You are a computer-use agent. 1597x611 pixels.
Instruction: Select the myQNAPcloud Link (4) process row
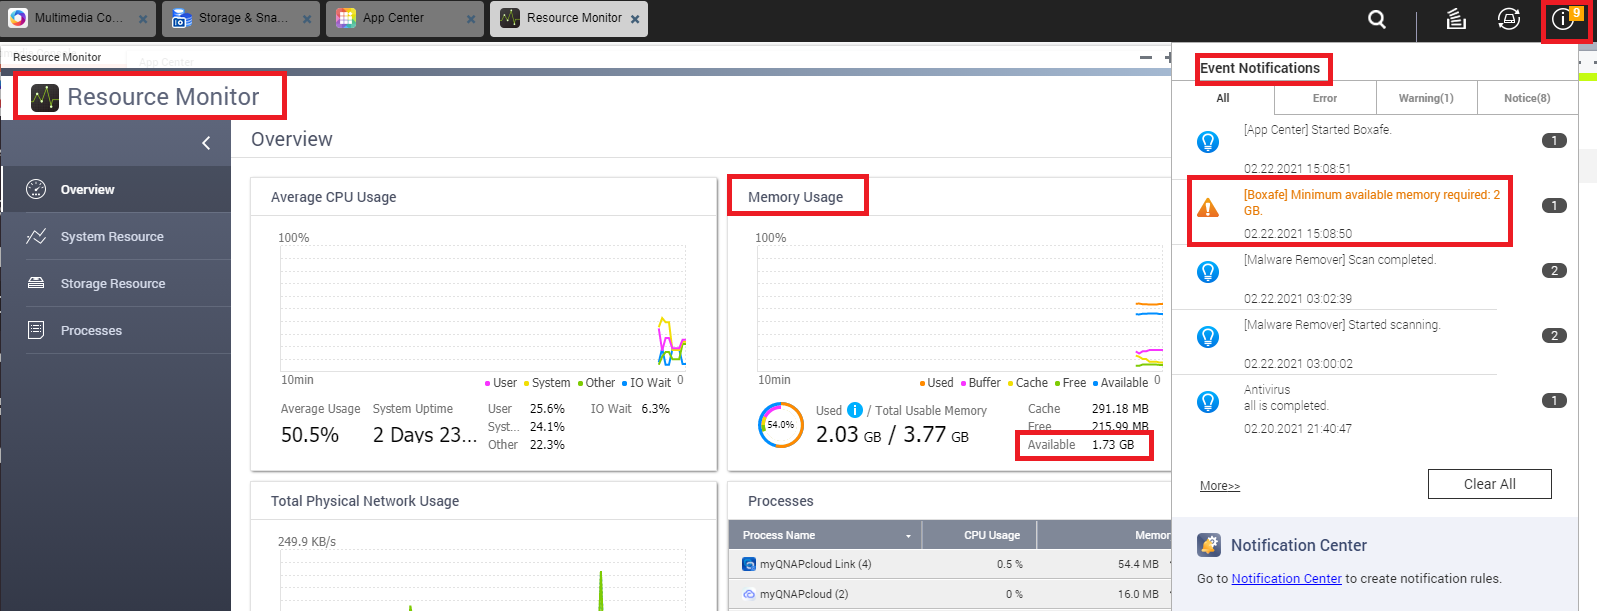(x=950, y=564)
